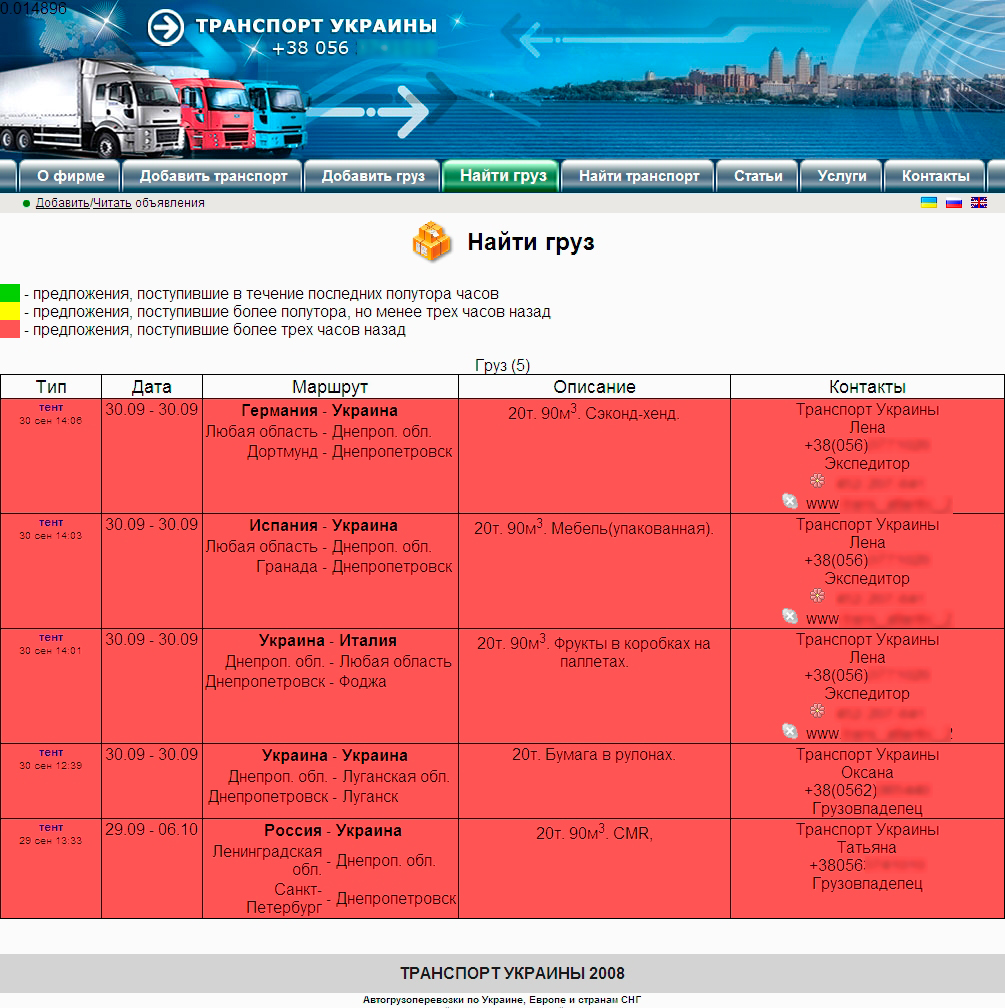This screenshot has height=1008, width=1005.
Task: Click the Транспорт Украины header title
Action: pyautogui.click(x=316, y=26)
